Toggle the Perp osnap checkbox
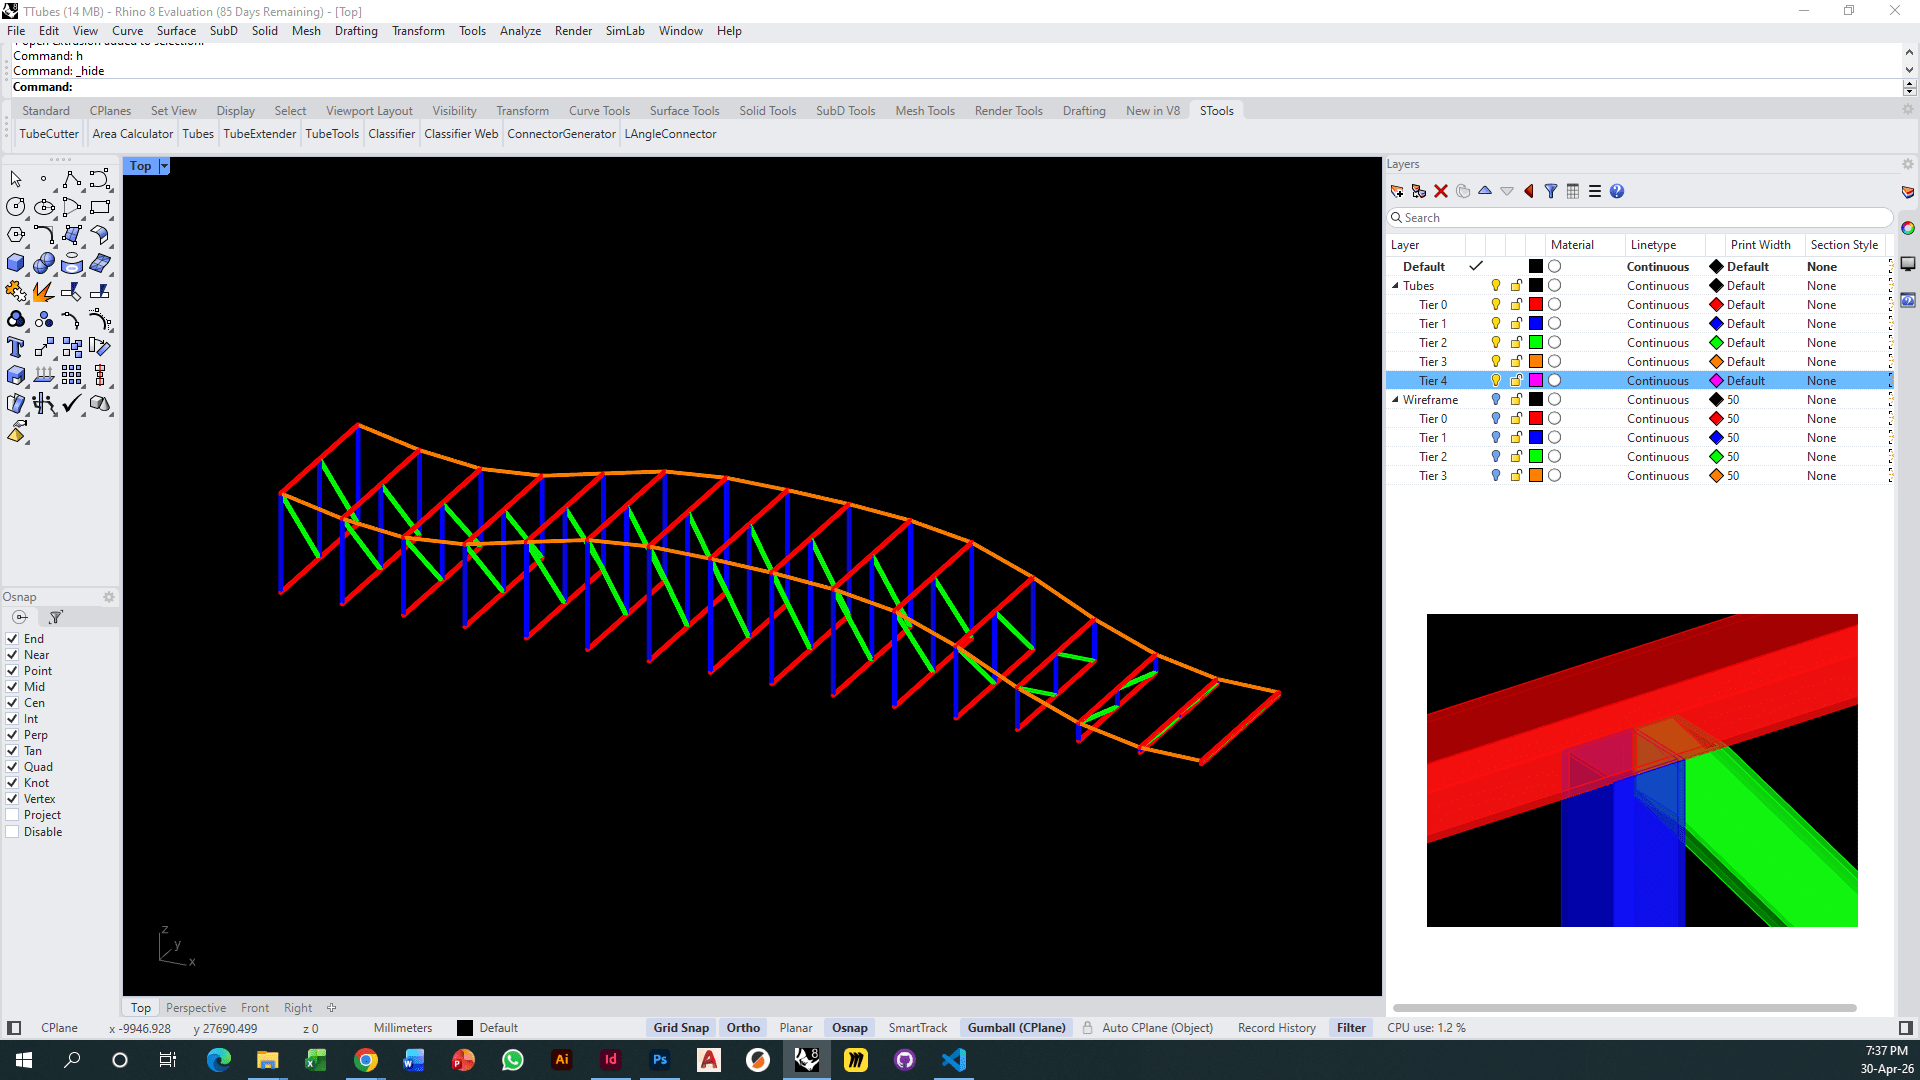Image resolution: width=1920 pixels, height=1080 pixels. [13, 735]
